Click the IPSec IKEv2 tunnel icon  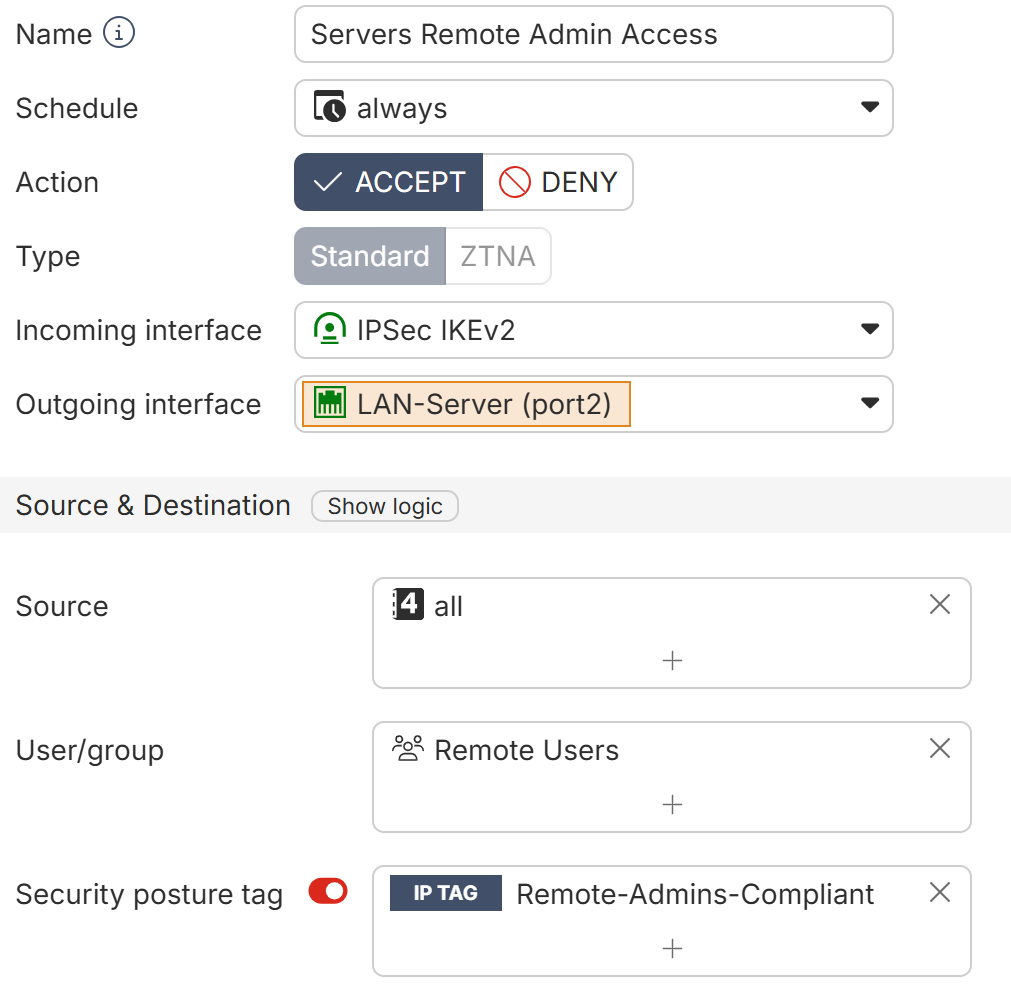(329, 328)
